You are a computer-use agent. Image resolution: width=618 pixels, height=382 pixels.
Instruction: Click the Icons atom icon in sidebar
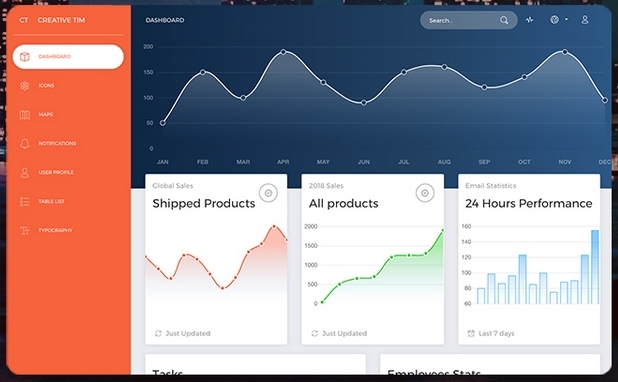[25, 86]
